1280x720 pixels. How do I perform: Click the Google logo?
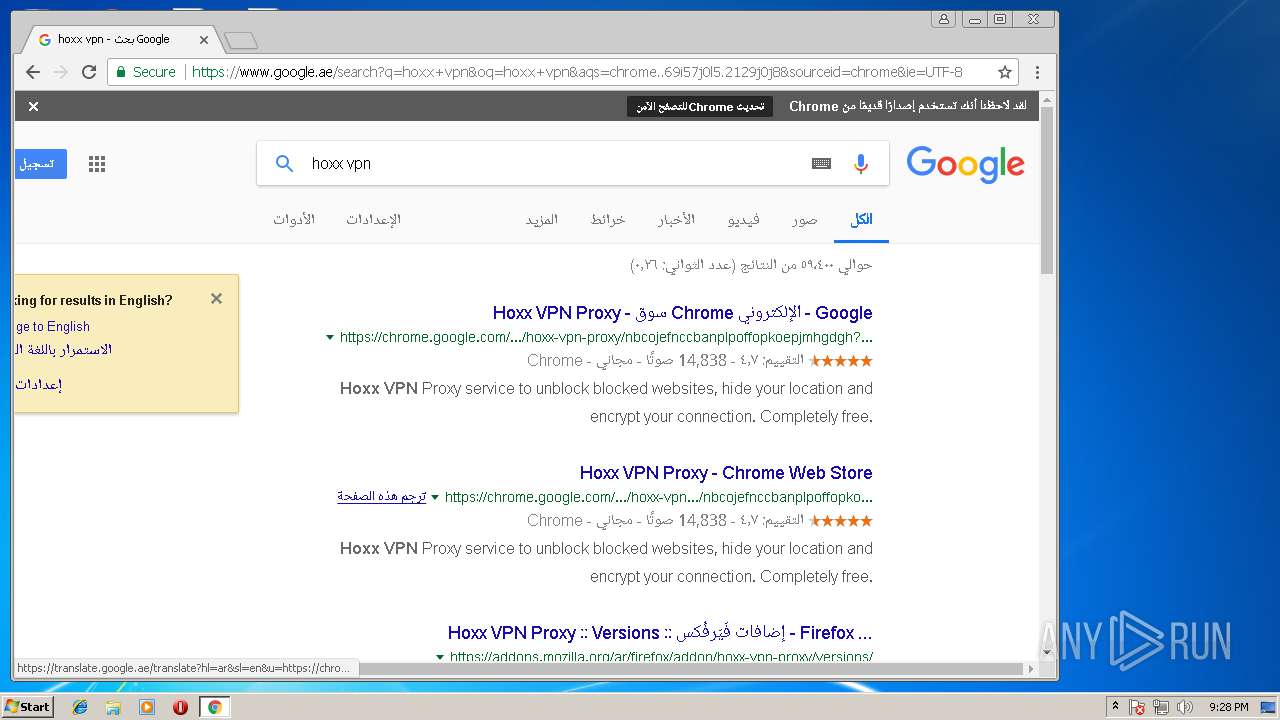coord(965,164)
